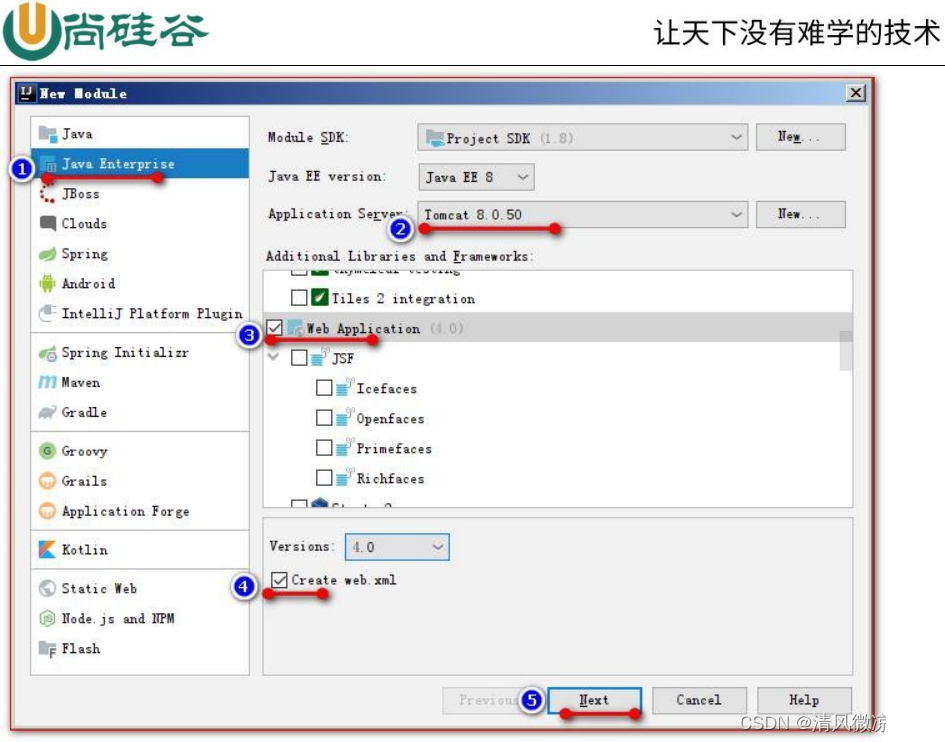The image size is (945, 742).
Task: Open the Versions 4.0 dropdown
Action: (x=397, y=547)
